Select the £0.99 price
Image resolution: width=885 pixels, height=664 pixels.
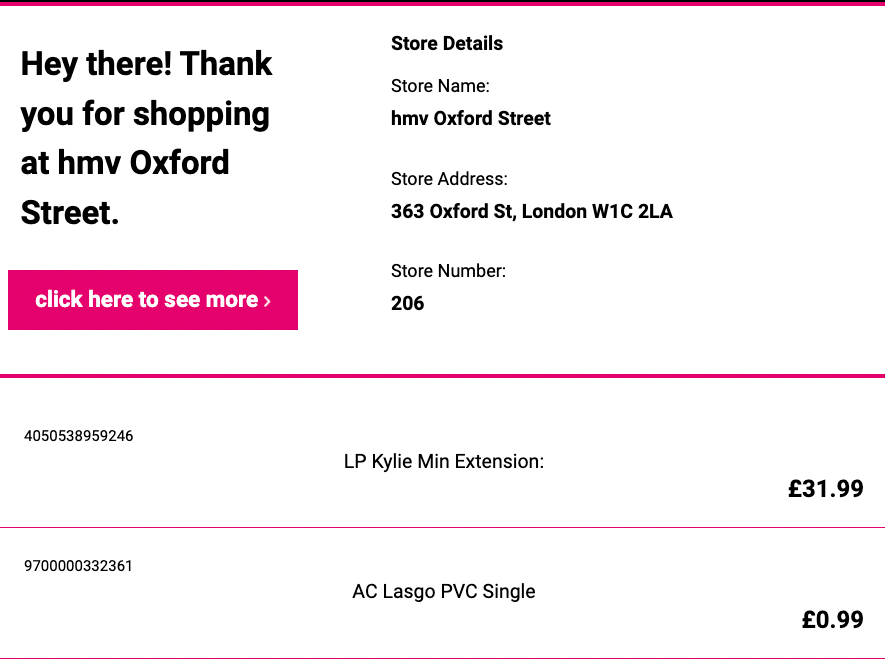[833, 619]
